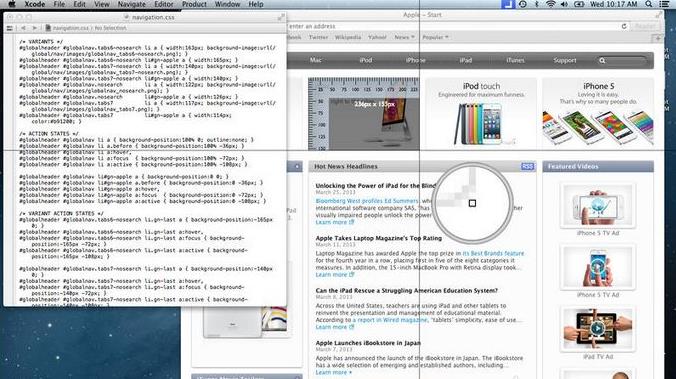This screenshot has height=379, width=676.
Task: Open navigation.css jump bar file selector
Action: [67, 28]
